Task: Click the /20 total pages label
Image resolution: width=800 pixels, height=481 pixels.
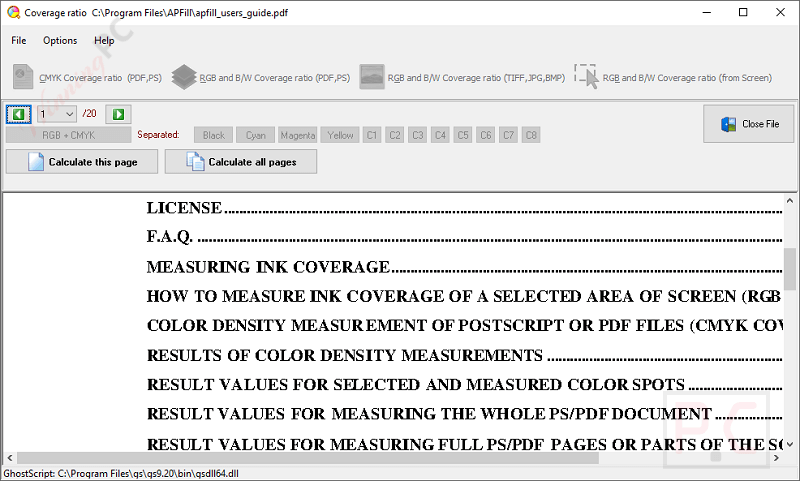Action: pyautogui.click(x=90, y=113)
